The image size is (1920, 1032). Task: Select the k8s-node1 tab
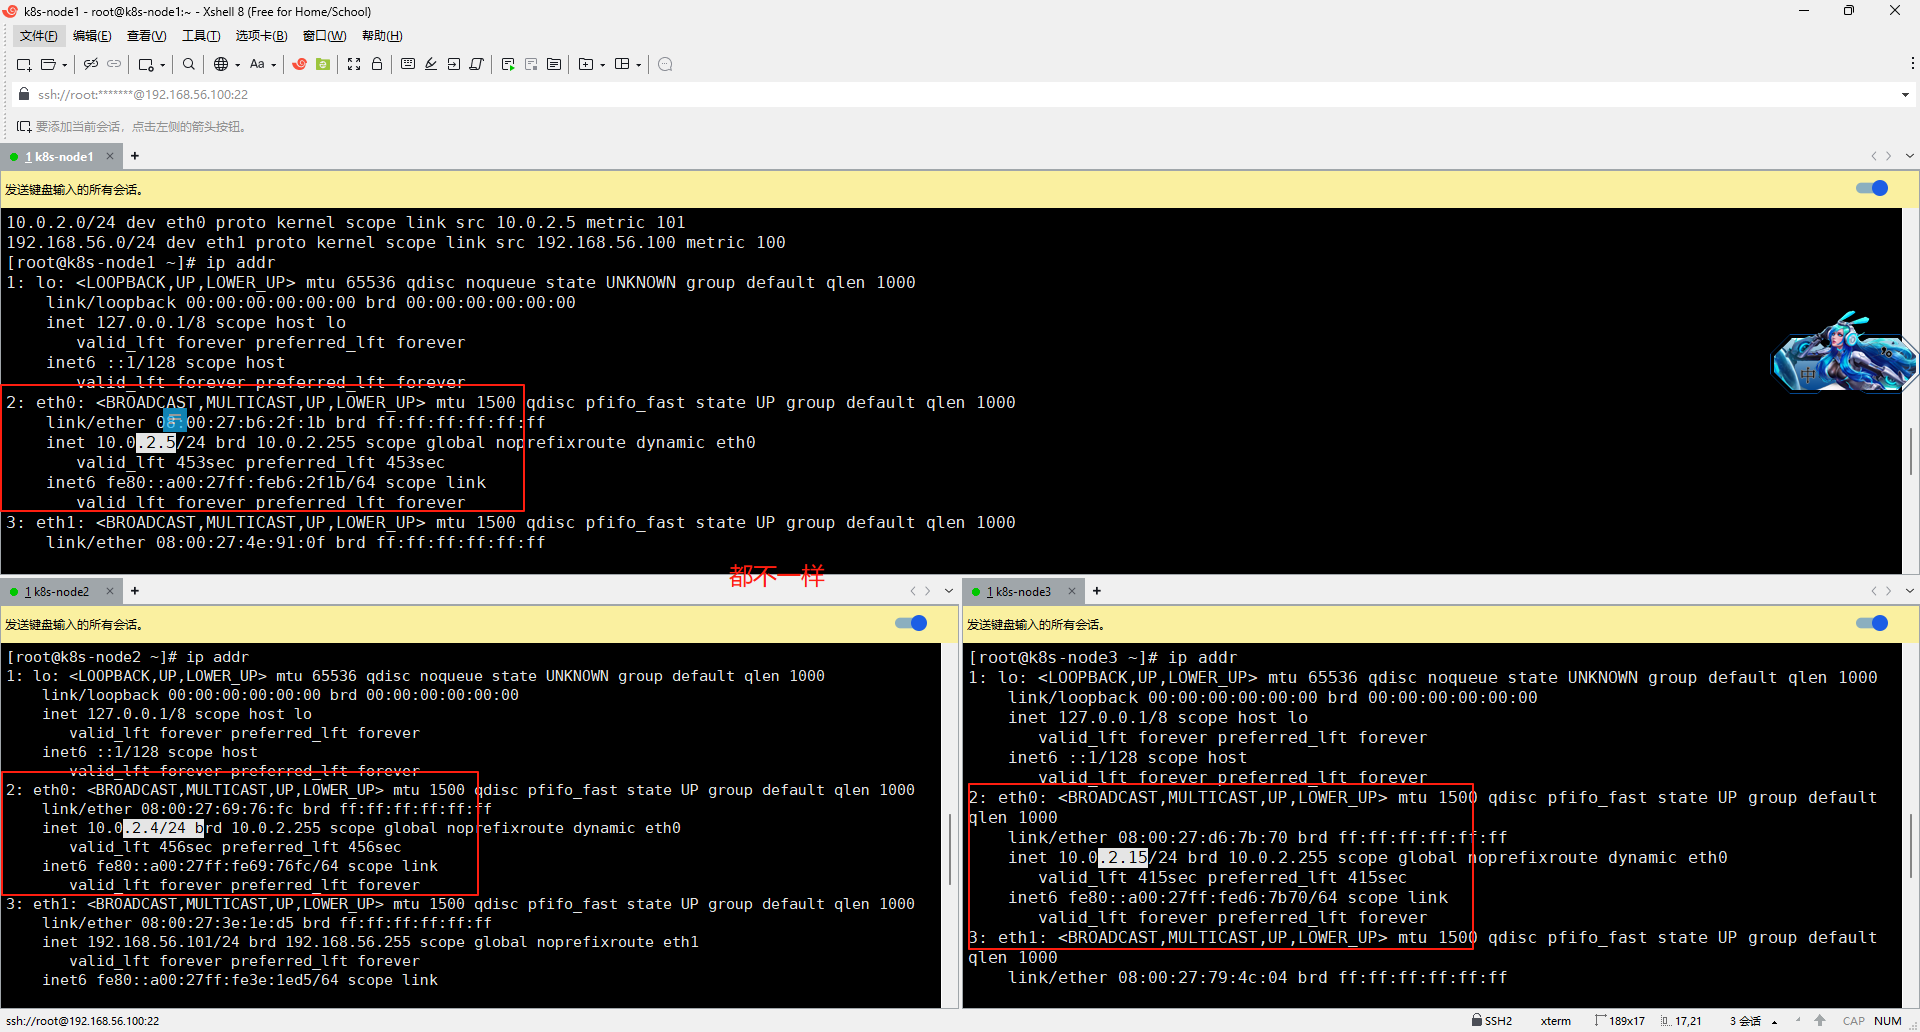(59, 157)
